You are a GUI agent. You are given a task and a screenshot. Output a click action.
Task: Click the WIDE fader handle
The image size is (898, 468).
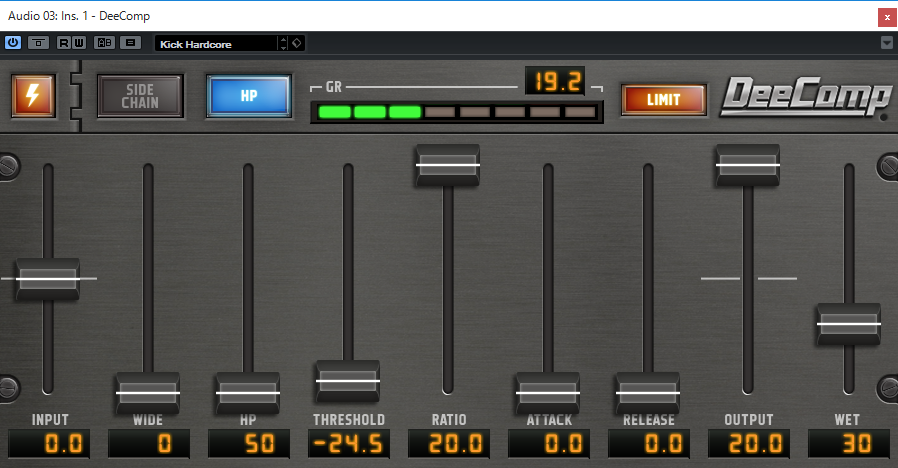click(148, 393)
